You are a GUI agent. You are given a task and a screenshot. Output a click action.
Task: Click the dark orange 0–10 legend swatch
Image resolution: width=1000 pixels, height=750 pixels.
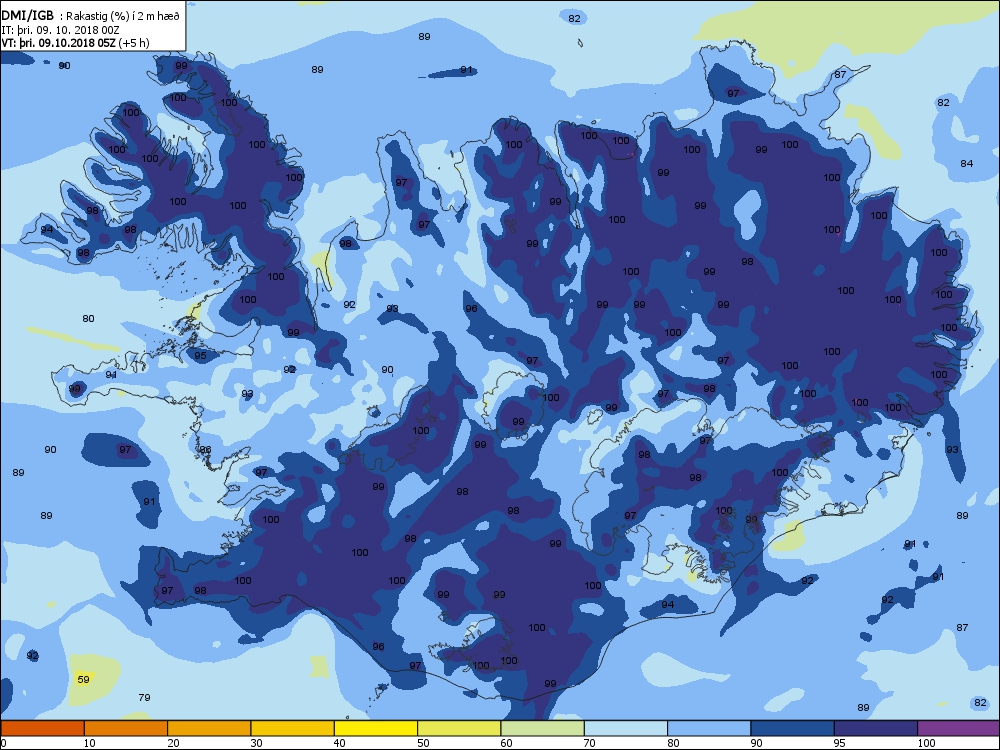(x=42, y=728)
